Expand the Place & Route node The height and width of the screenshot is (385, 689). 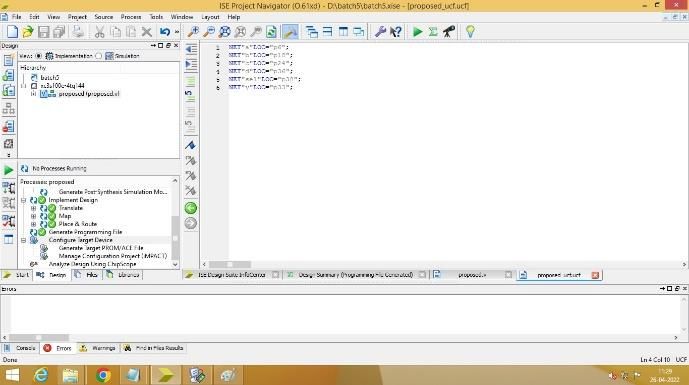point(33,224)
